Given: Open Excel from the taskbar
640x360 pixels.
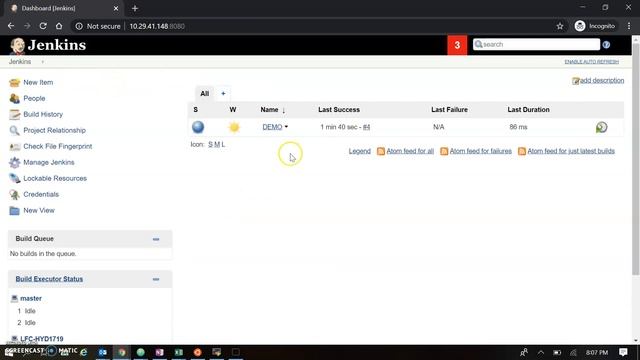Looking at the screenshot, I should (179, 352).
